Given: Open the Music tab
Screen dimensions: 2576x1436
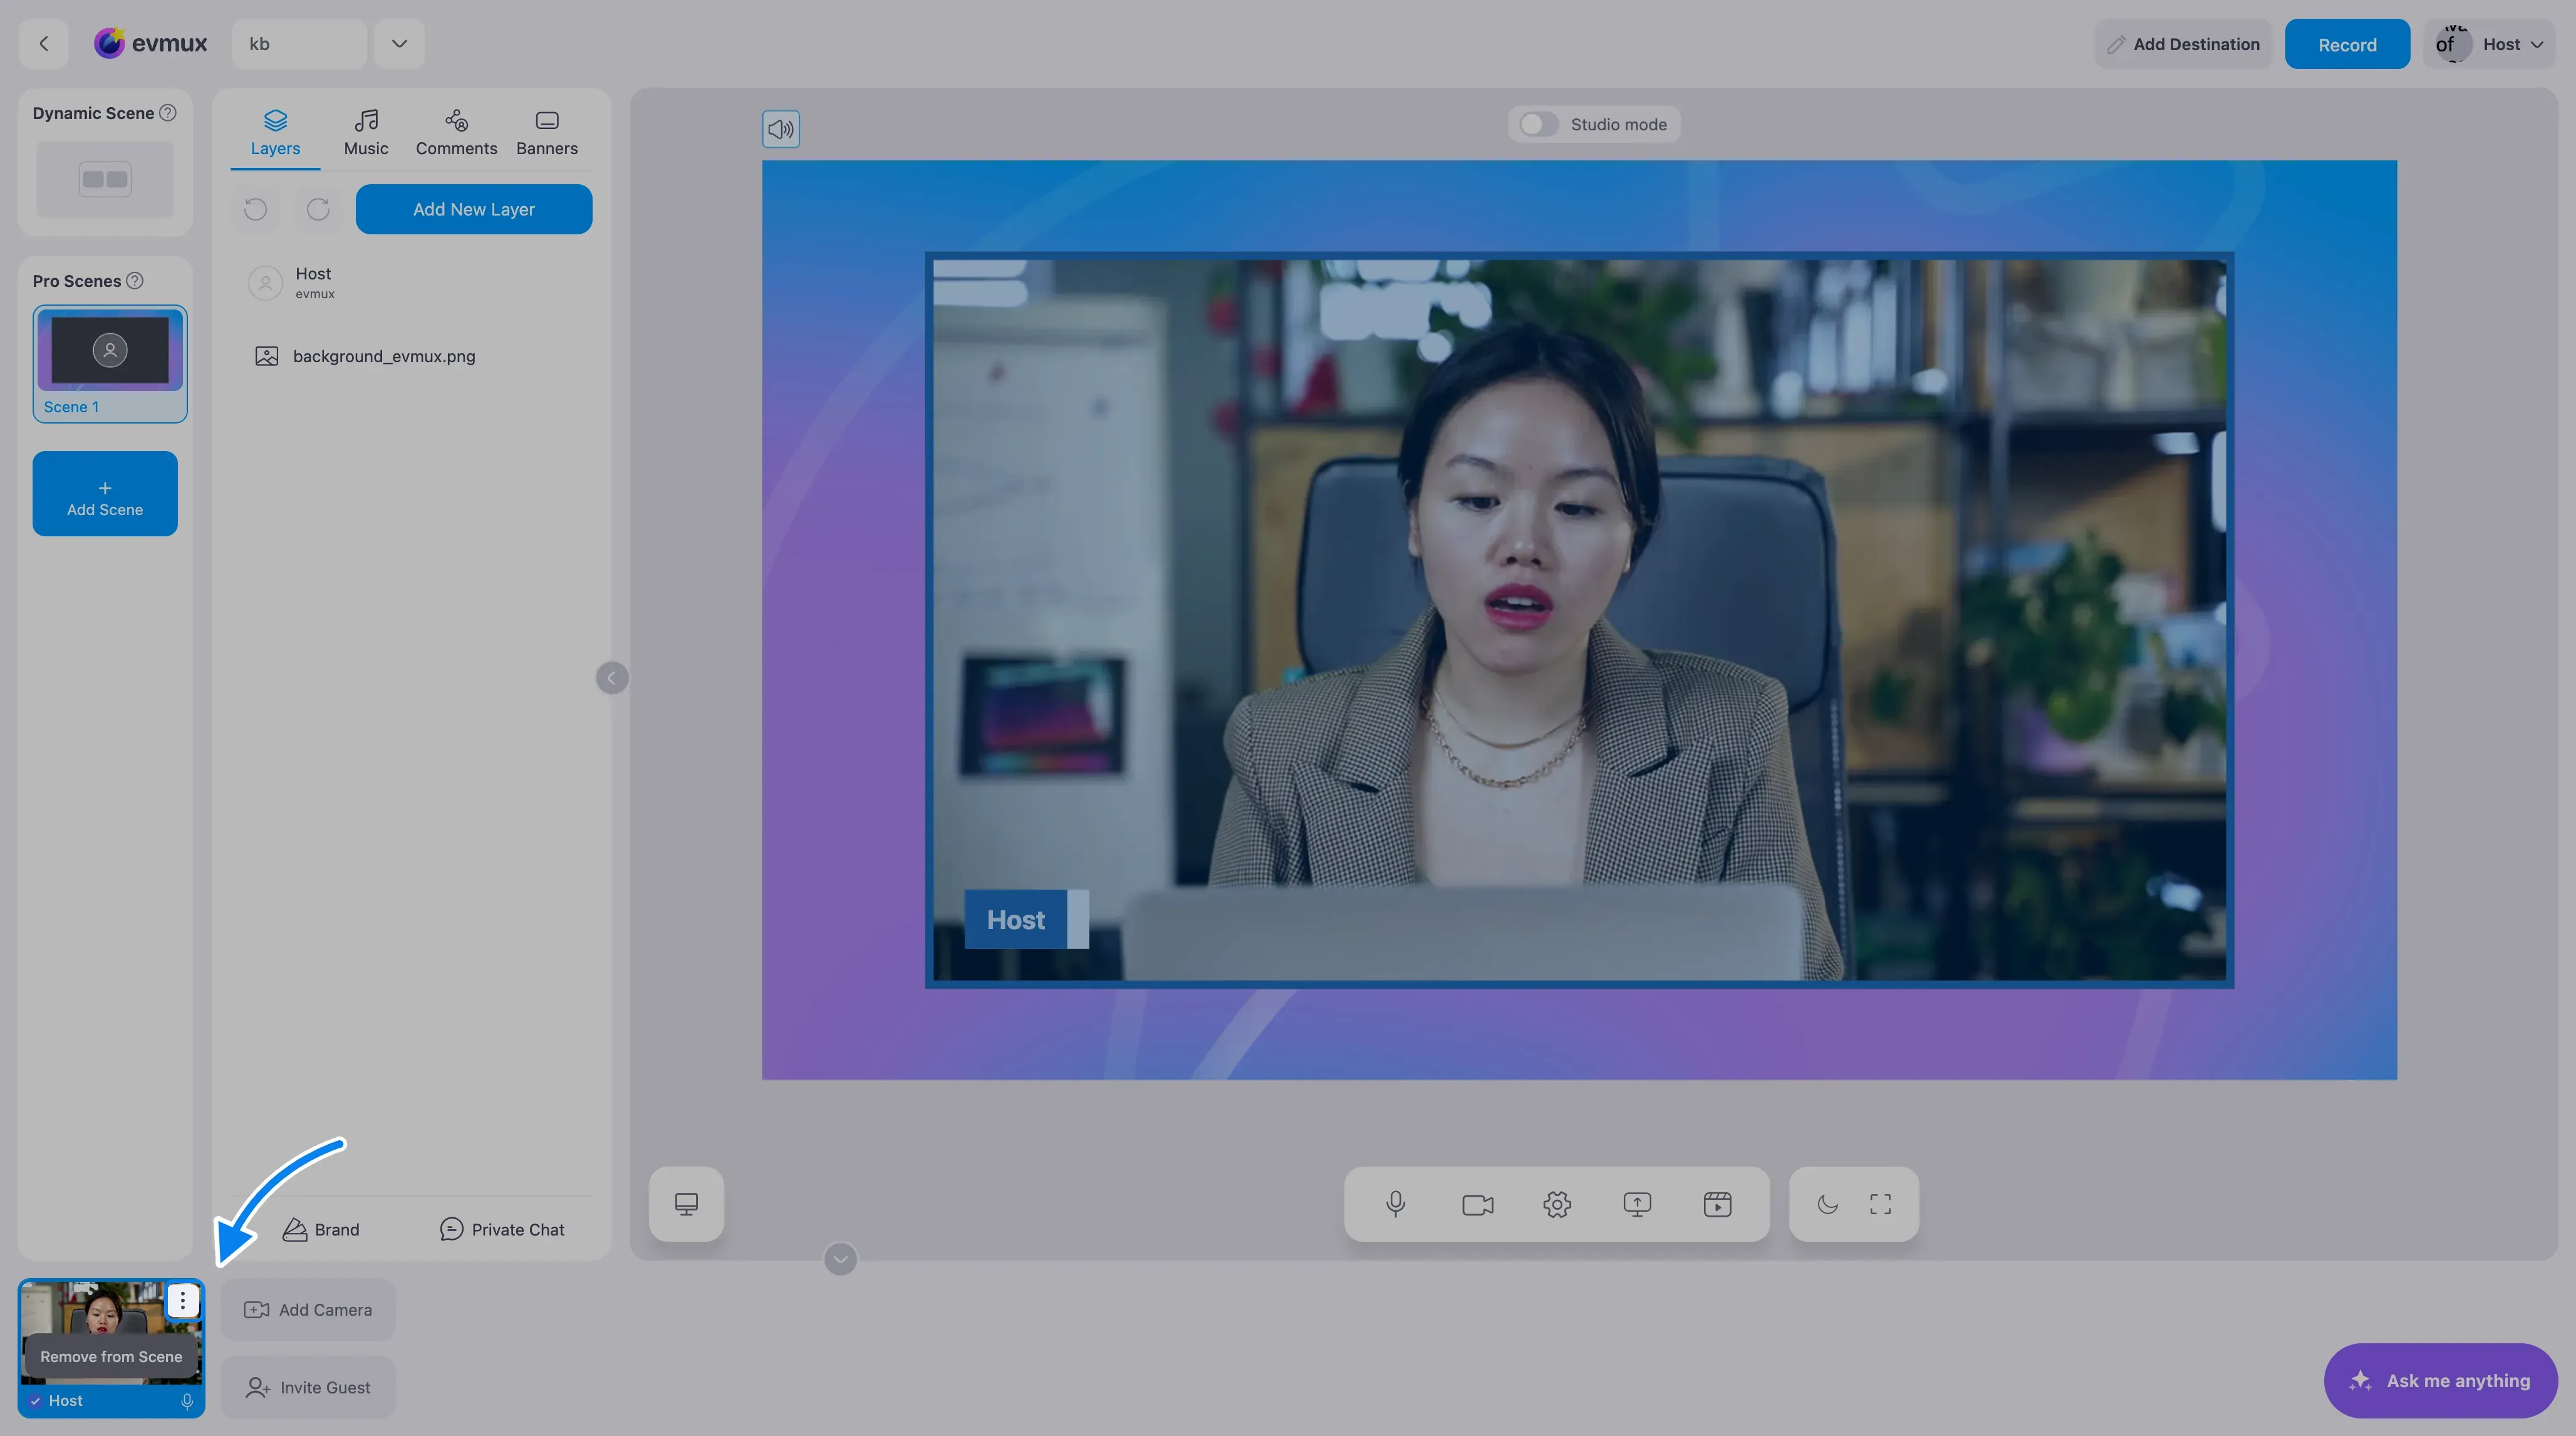Looking at the screenshot, I should pyautogui.click(x=366, y=133).
